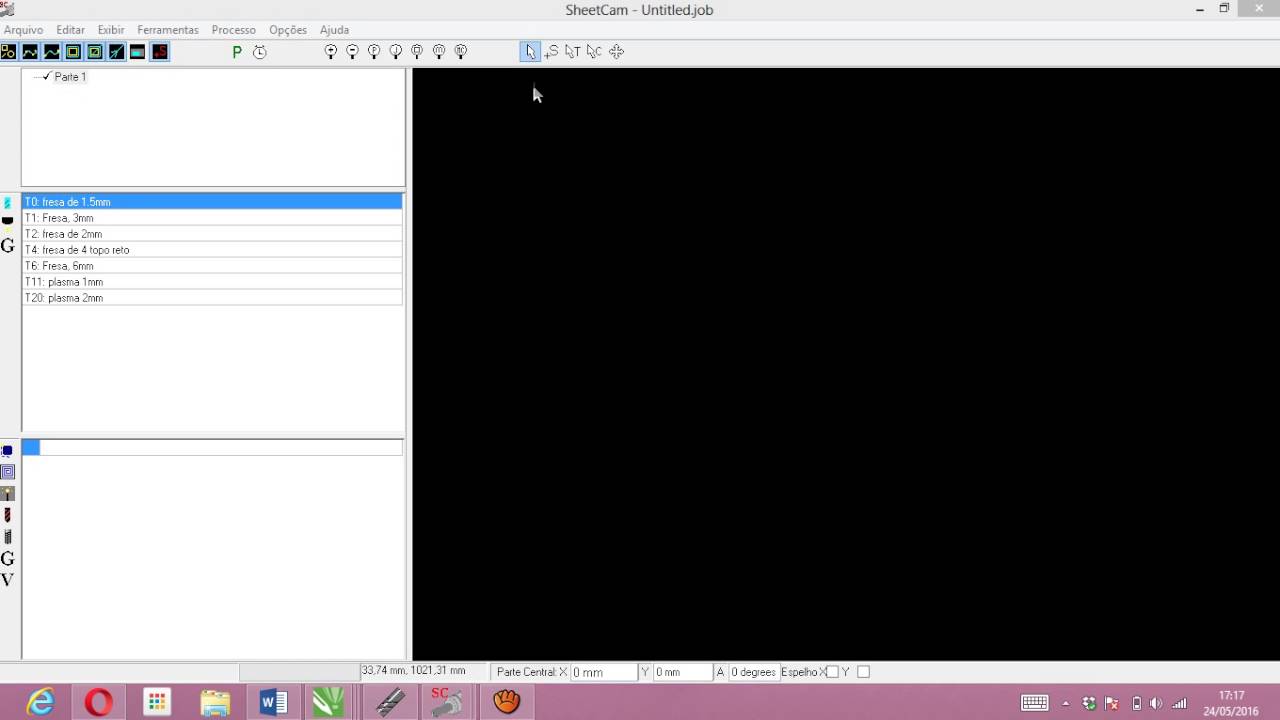Image resolution: width=1280 pixels, height=720 pixels.
Task: Select the zoom out magnifier icon
Action: (352, 52)
